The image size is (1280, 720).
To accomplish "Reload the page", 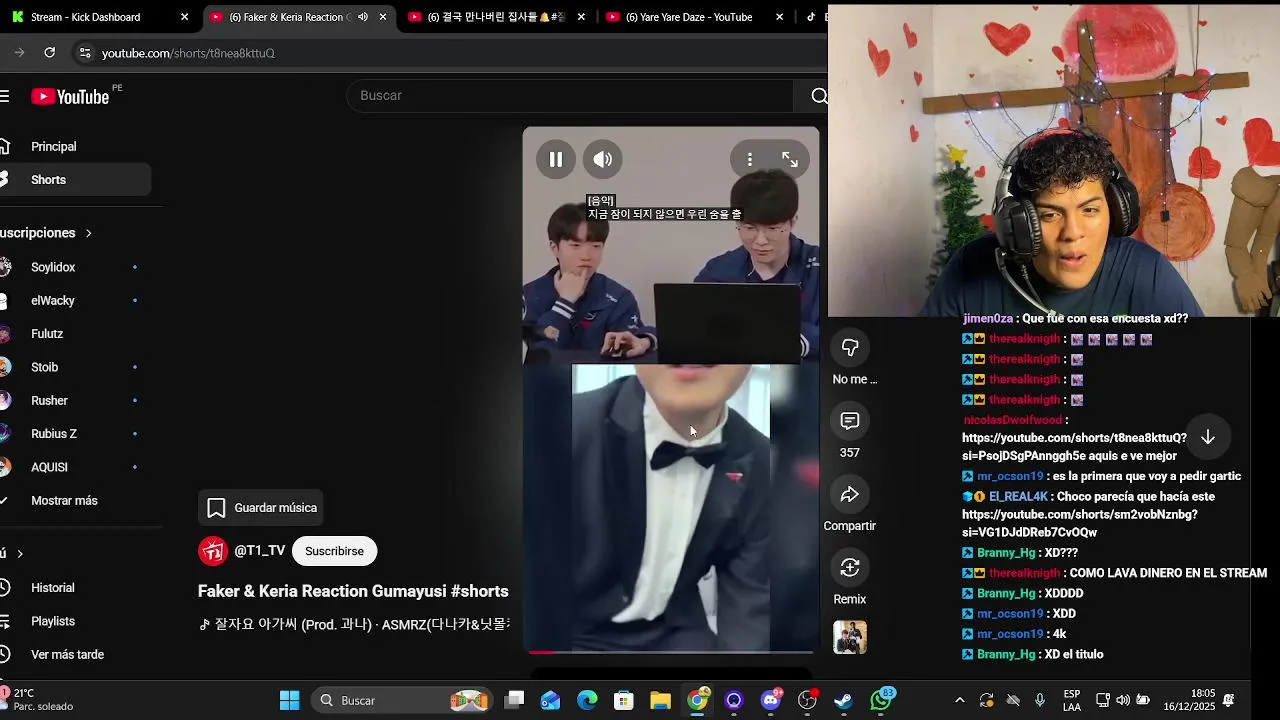I will (49, 53).
